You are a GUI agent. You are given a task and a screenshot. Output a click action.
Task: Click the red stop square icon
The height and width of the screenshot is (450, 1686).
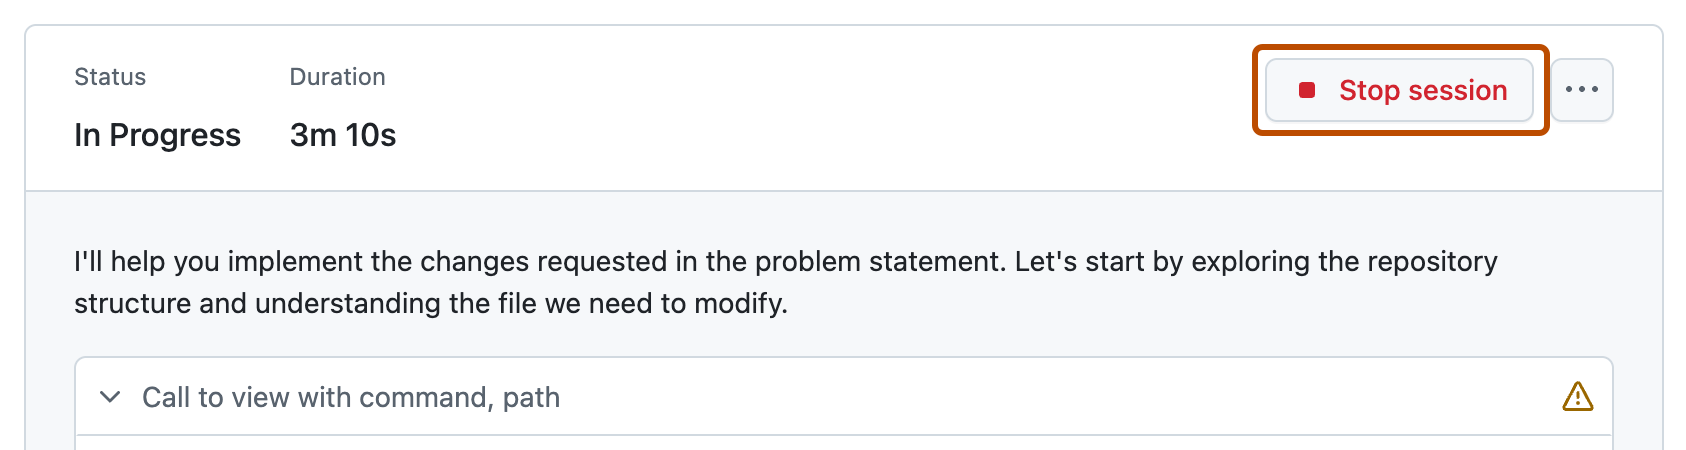1306,90
